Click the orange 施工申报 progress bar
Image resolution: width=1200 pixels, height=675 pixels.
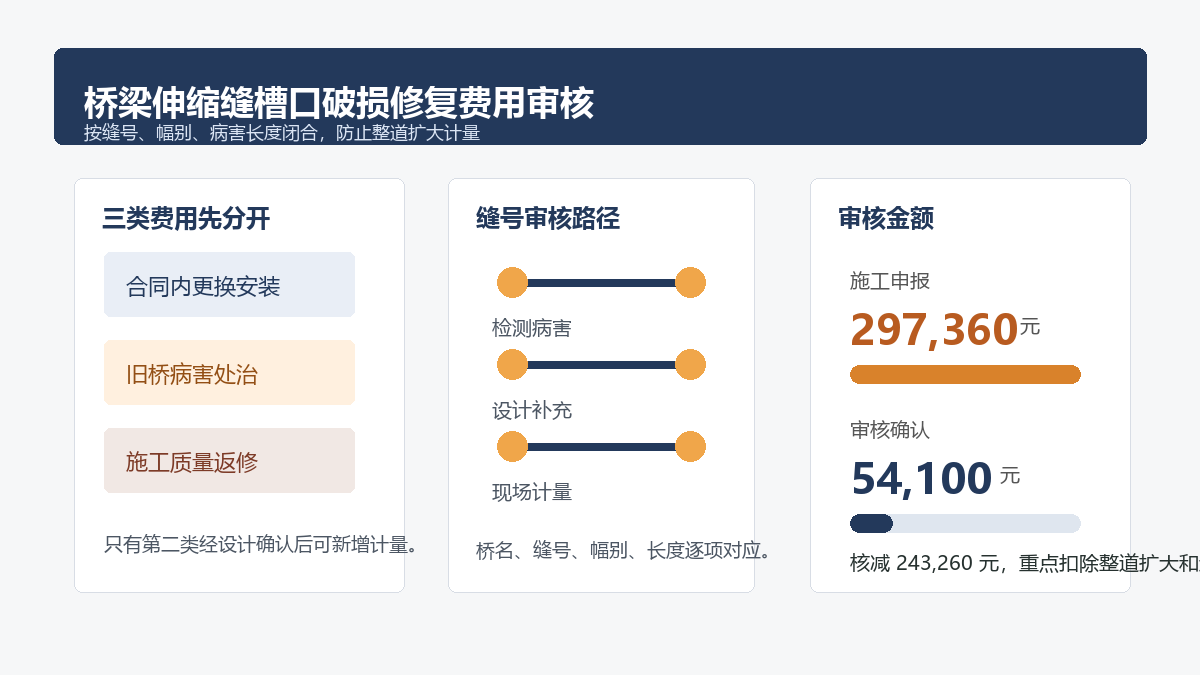coord(965,374)
